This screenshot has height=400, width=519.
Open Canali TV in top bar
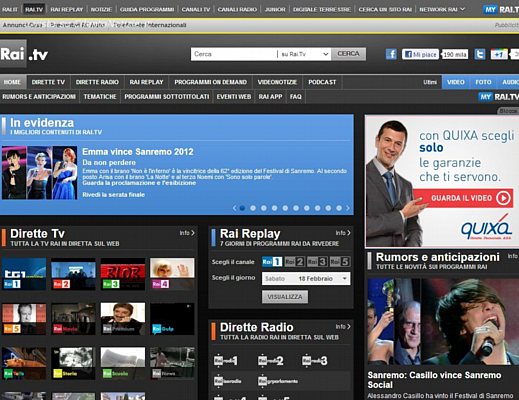click(196, 9)
